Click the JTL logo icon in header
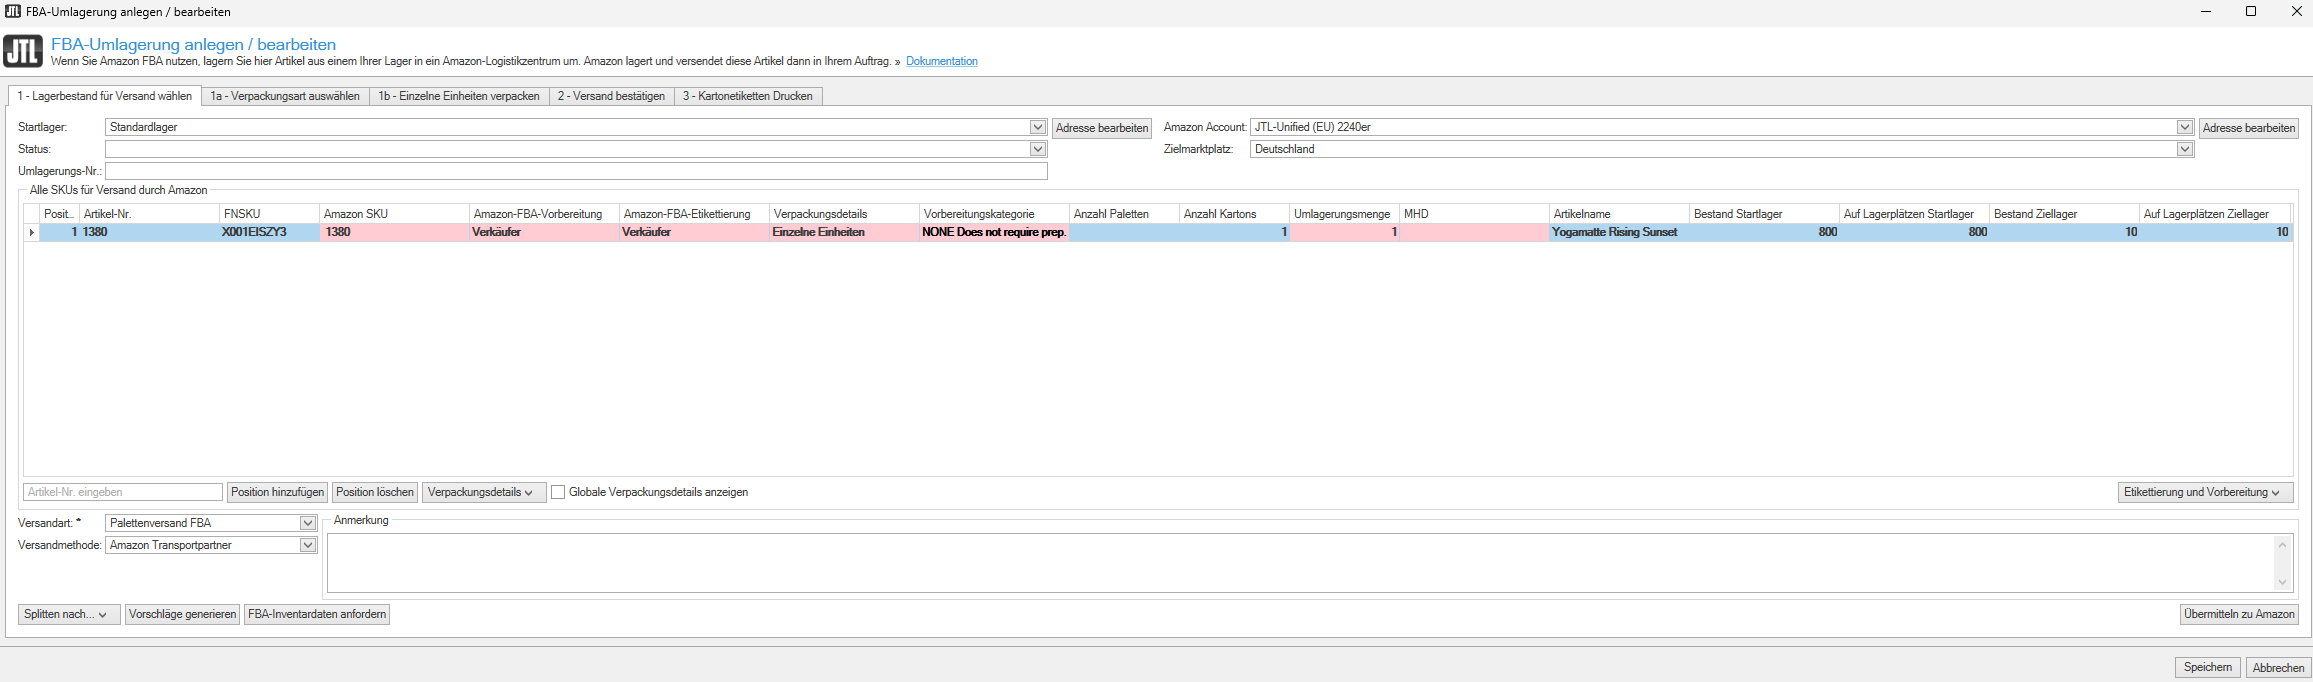Image resolution: width=2313 pixels, height=682 pixels. (x=23, y=51)
